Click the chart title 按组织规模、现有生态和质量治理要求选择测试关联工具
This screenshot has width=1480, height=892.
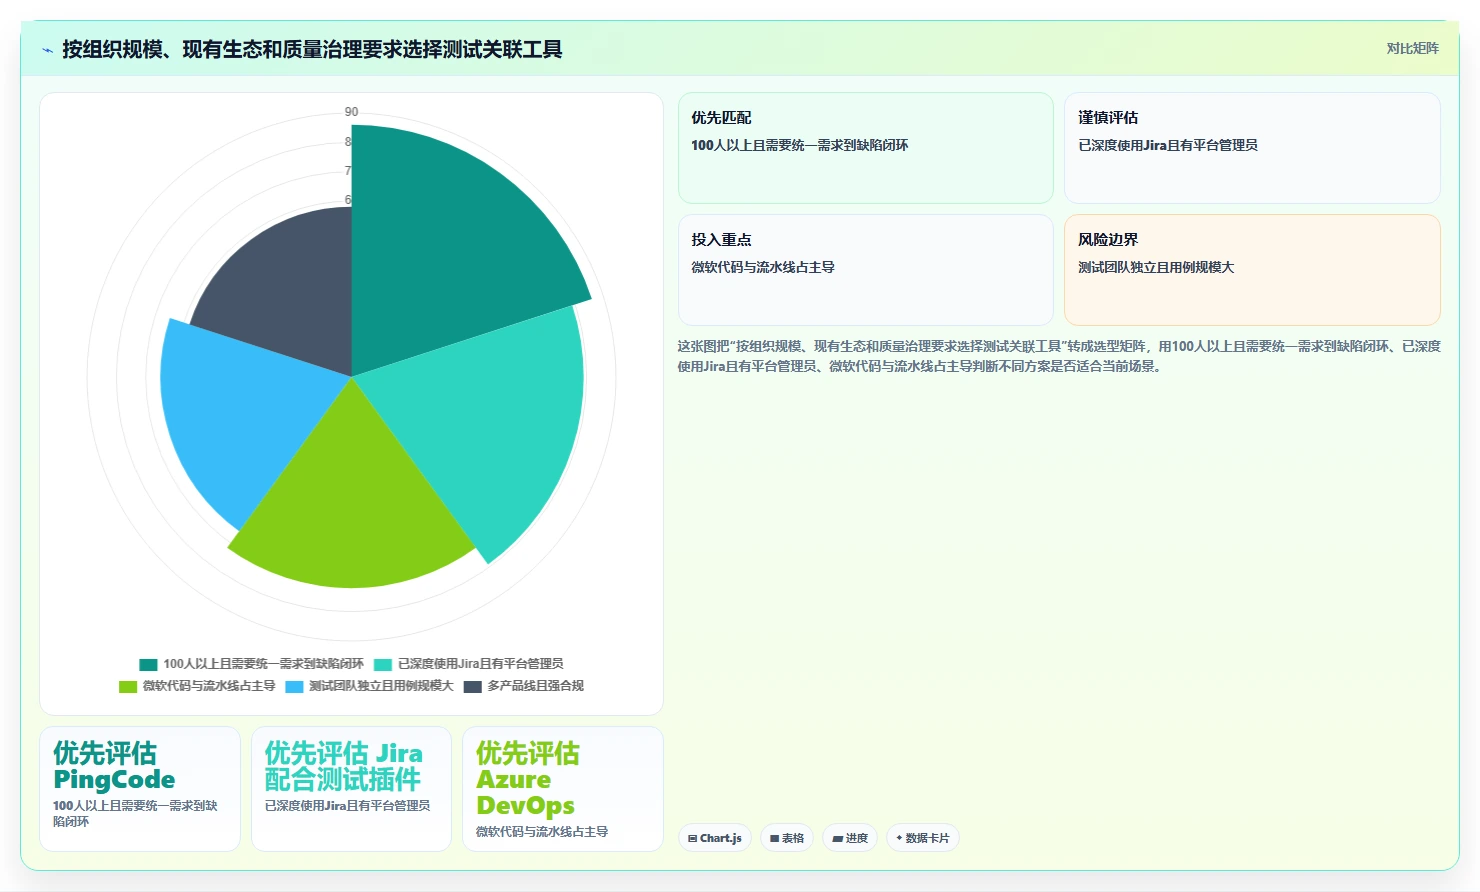click(312, 50)
